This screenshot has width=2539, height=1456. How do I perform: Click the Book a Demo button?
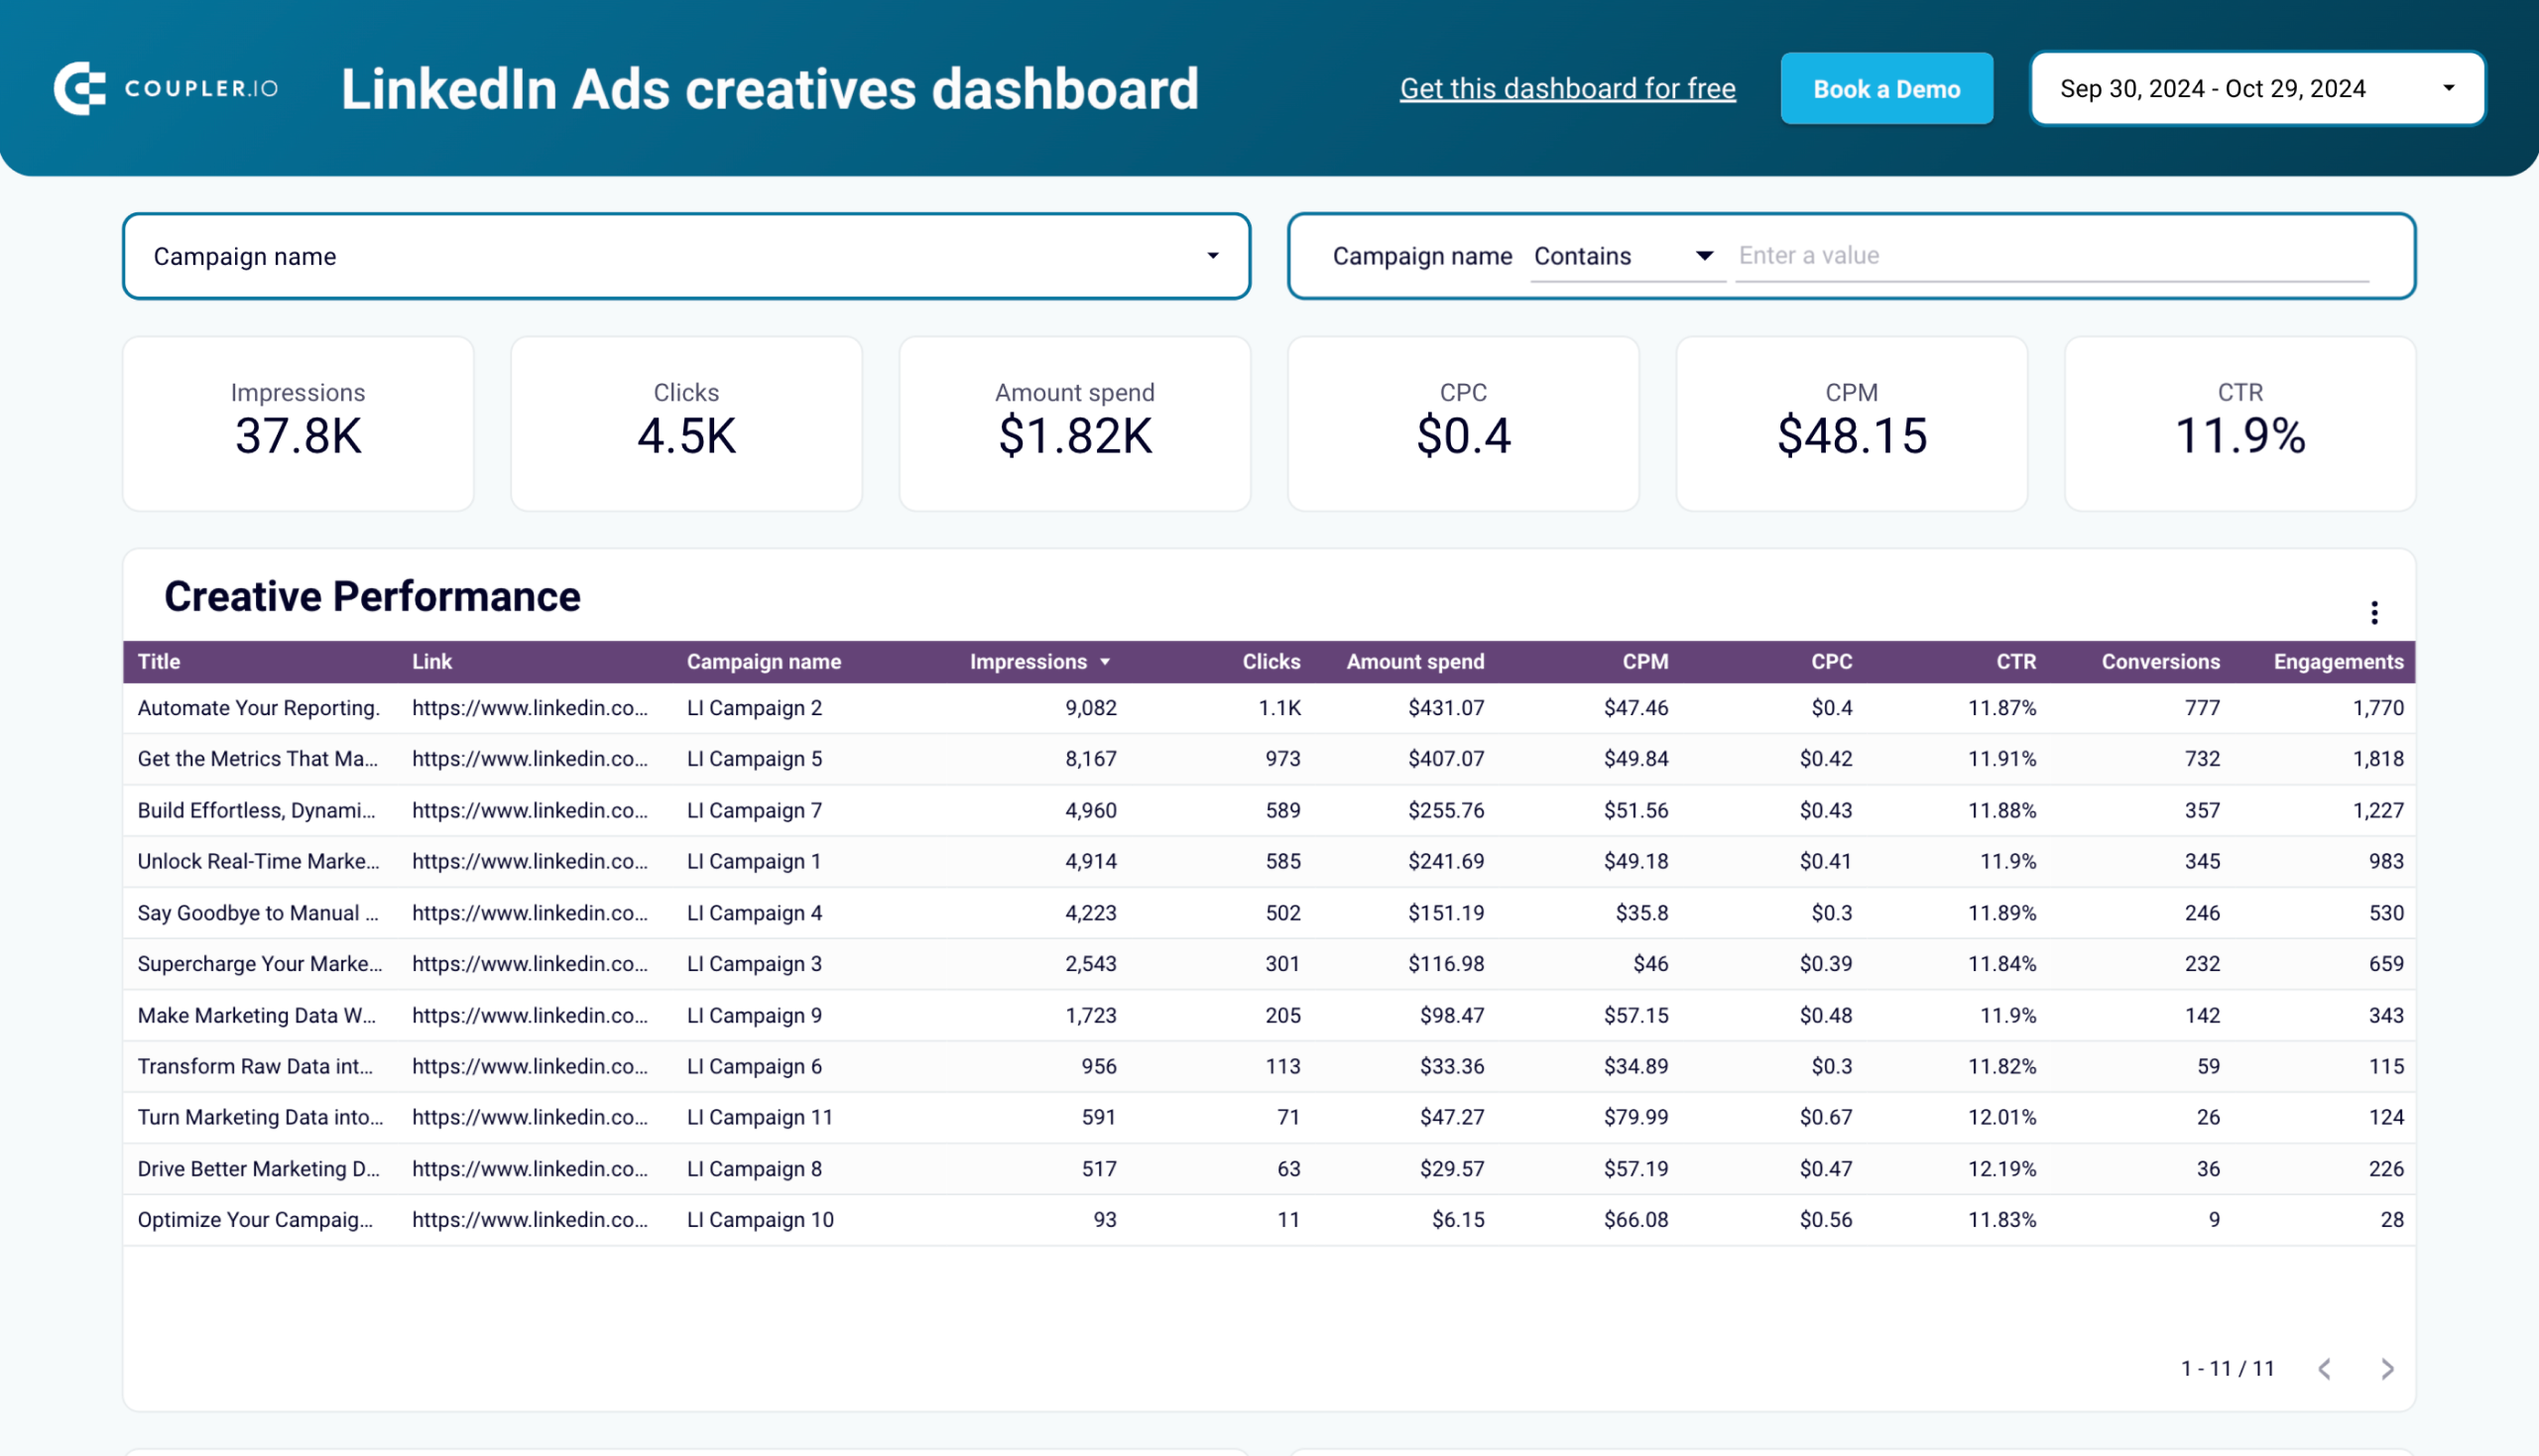click(1886, 88)
